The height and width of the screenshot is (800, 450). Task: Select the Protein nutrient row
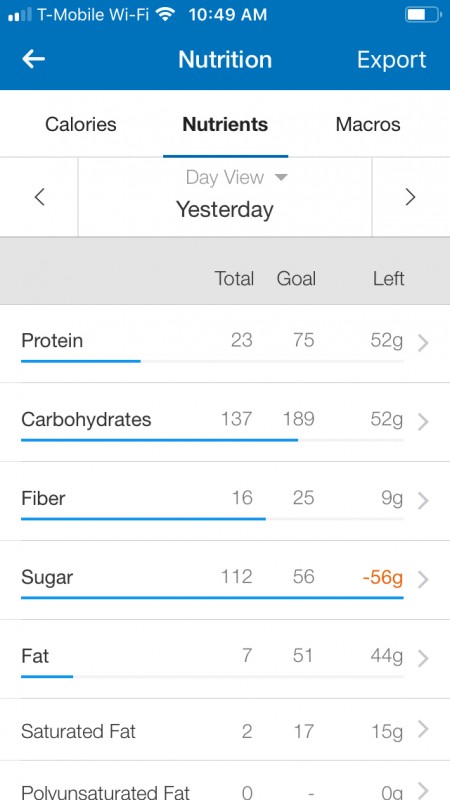(x=225, y=344)
